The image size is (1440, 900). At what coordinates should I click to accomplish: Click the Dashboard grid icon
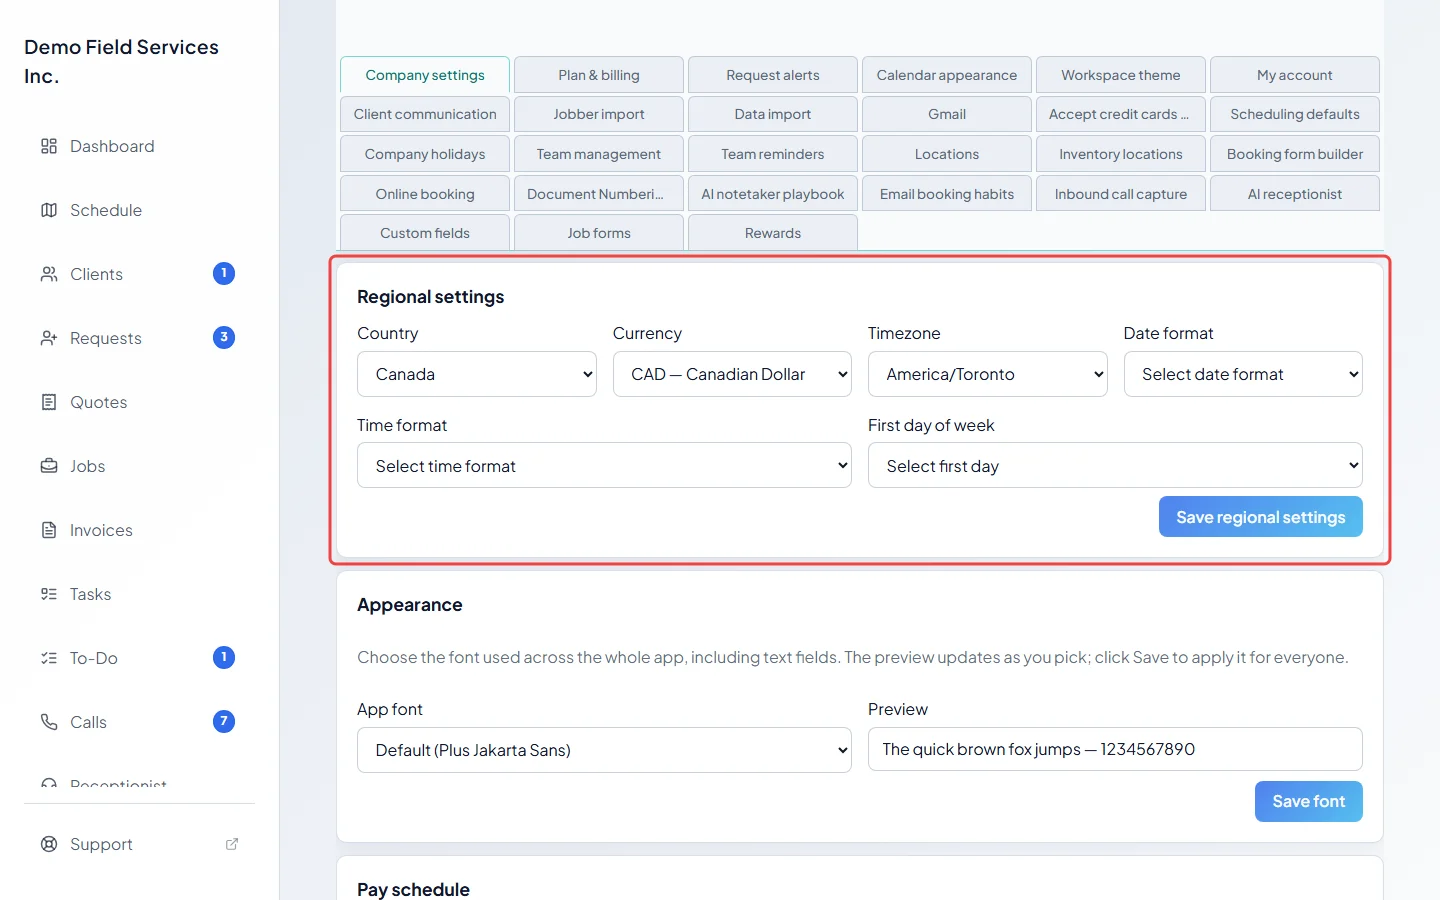coord(49,146)
